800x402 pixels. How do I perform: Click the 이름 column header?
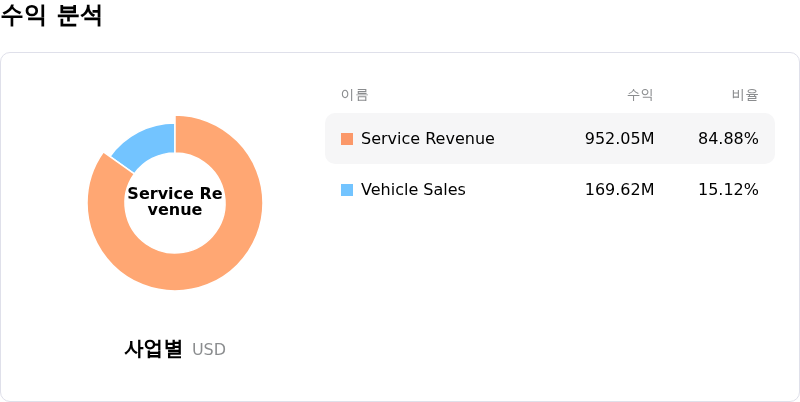(x=355, y=95)
